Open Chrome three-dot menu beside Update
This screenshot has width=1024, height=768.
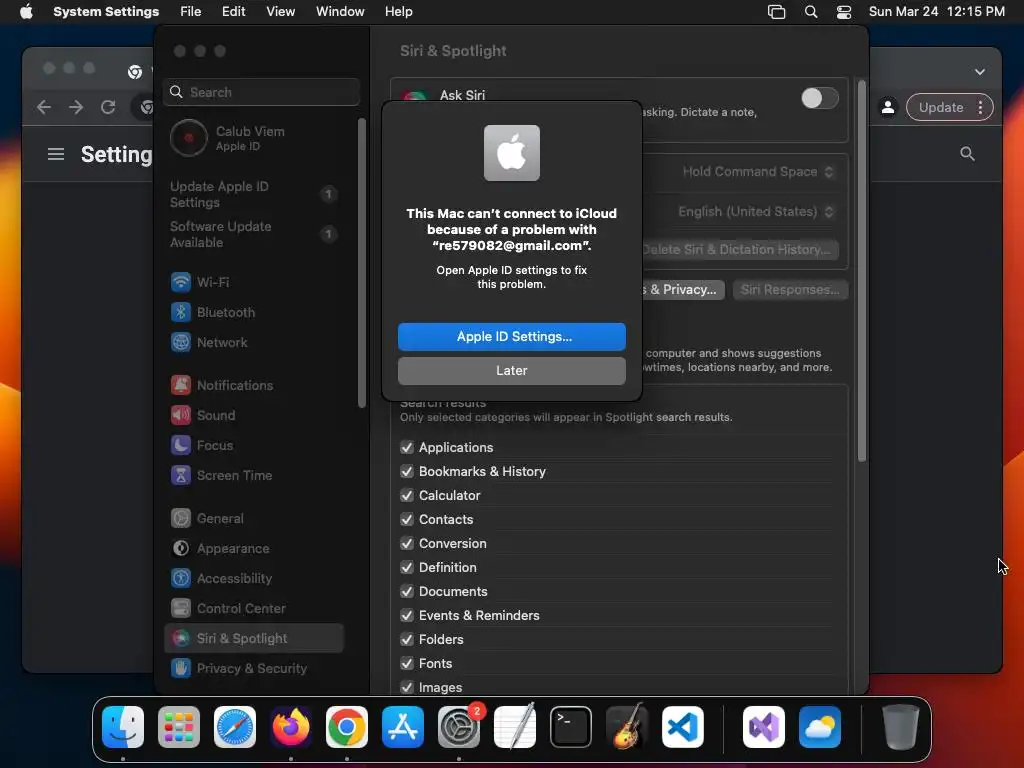(x=980, y=107)
